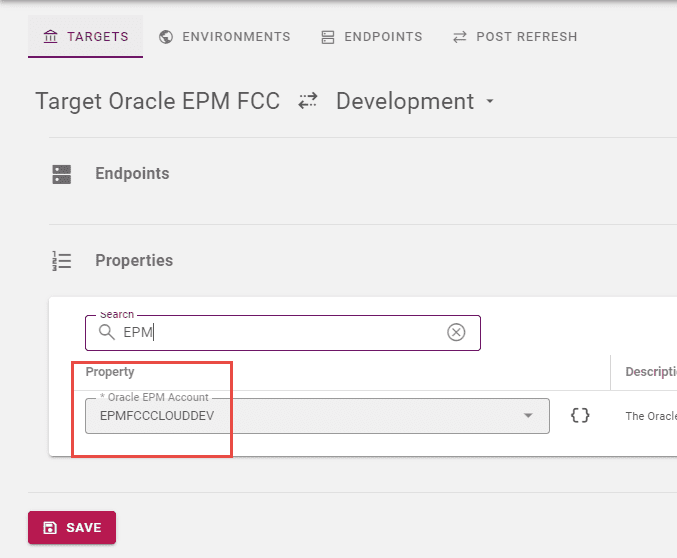
Task: Clear the search text with X icon
Action: [456, 332]
